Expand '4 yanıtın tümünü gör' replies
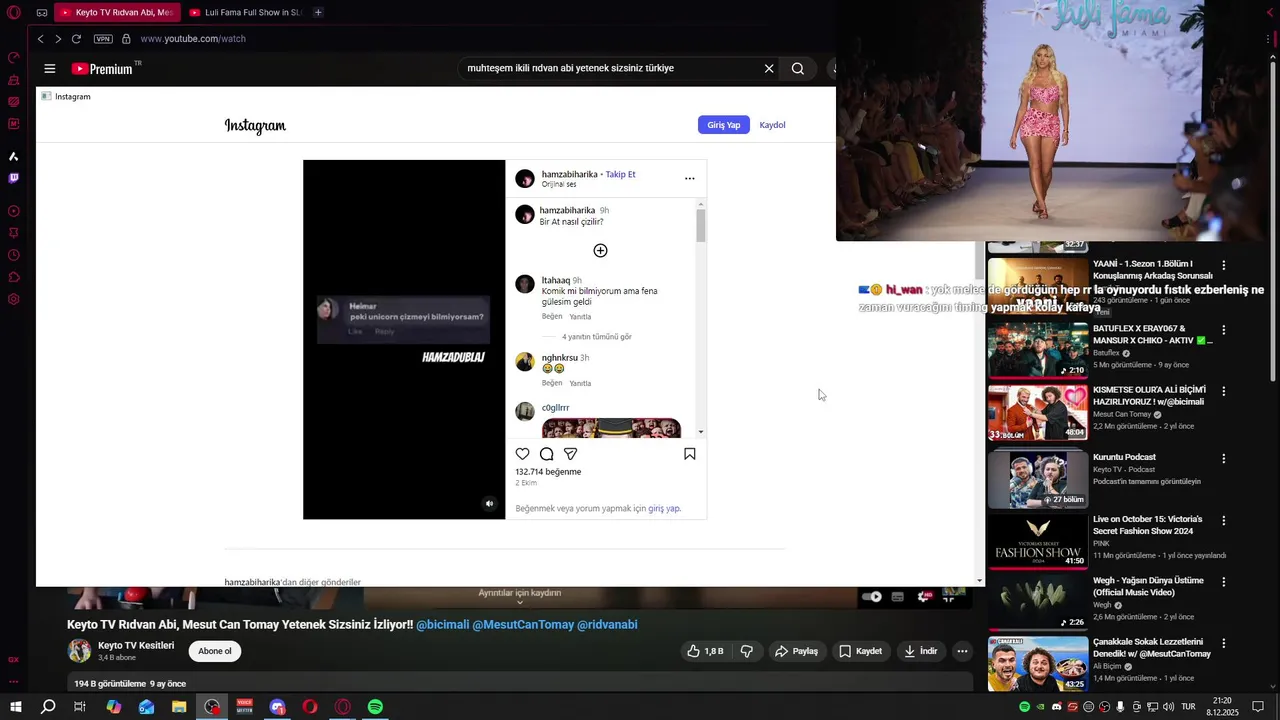The height and width of the screenshot is (720, 1280). [597, 337]
